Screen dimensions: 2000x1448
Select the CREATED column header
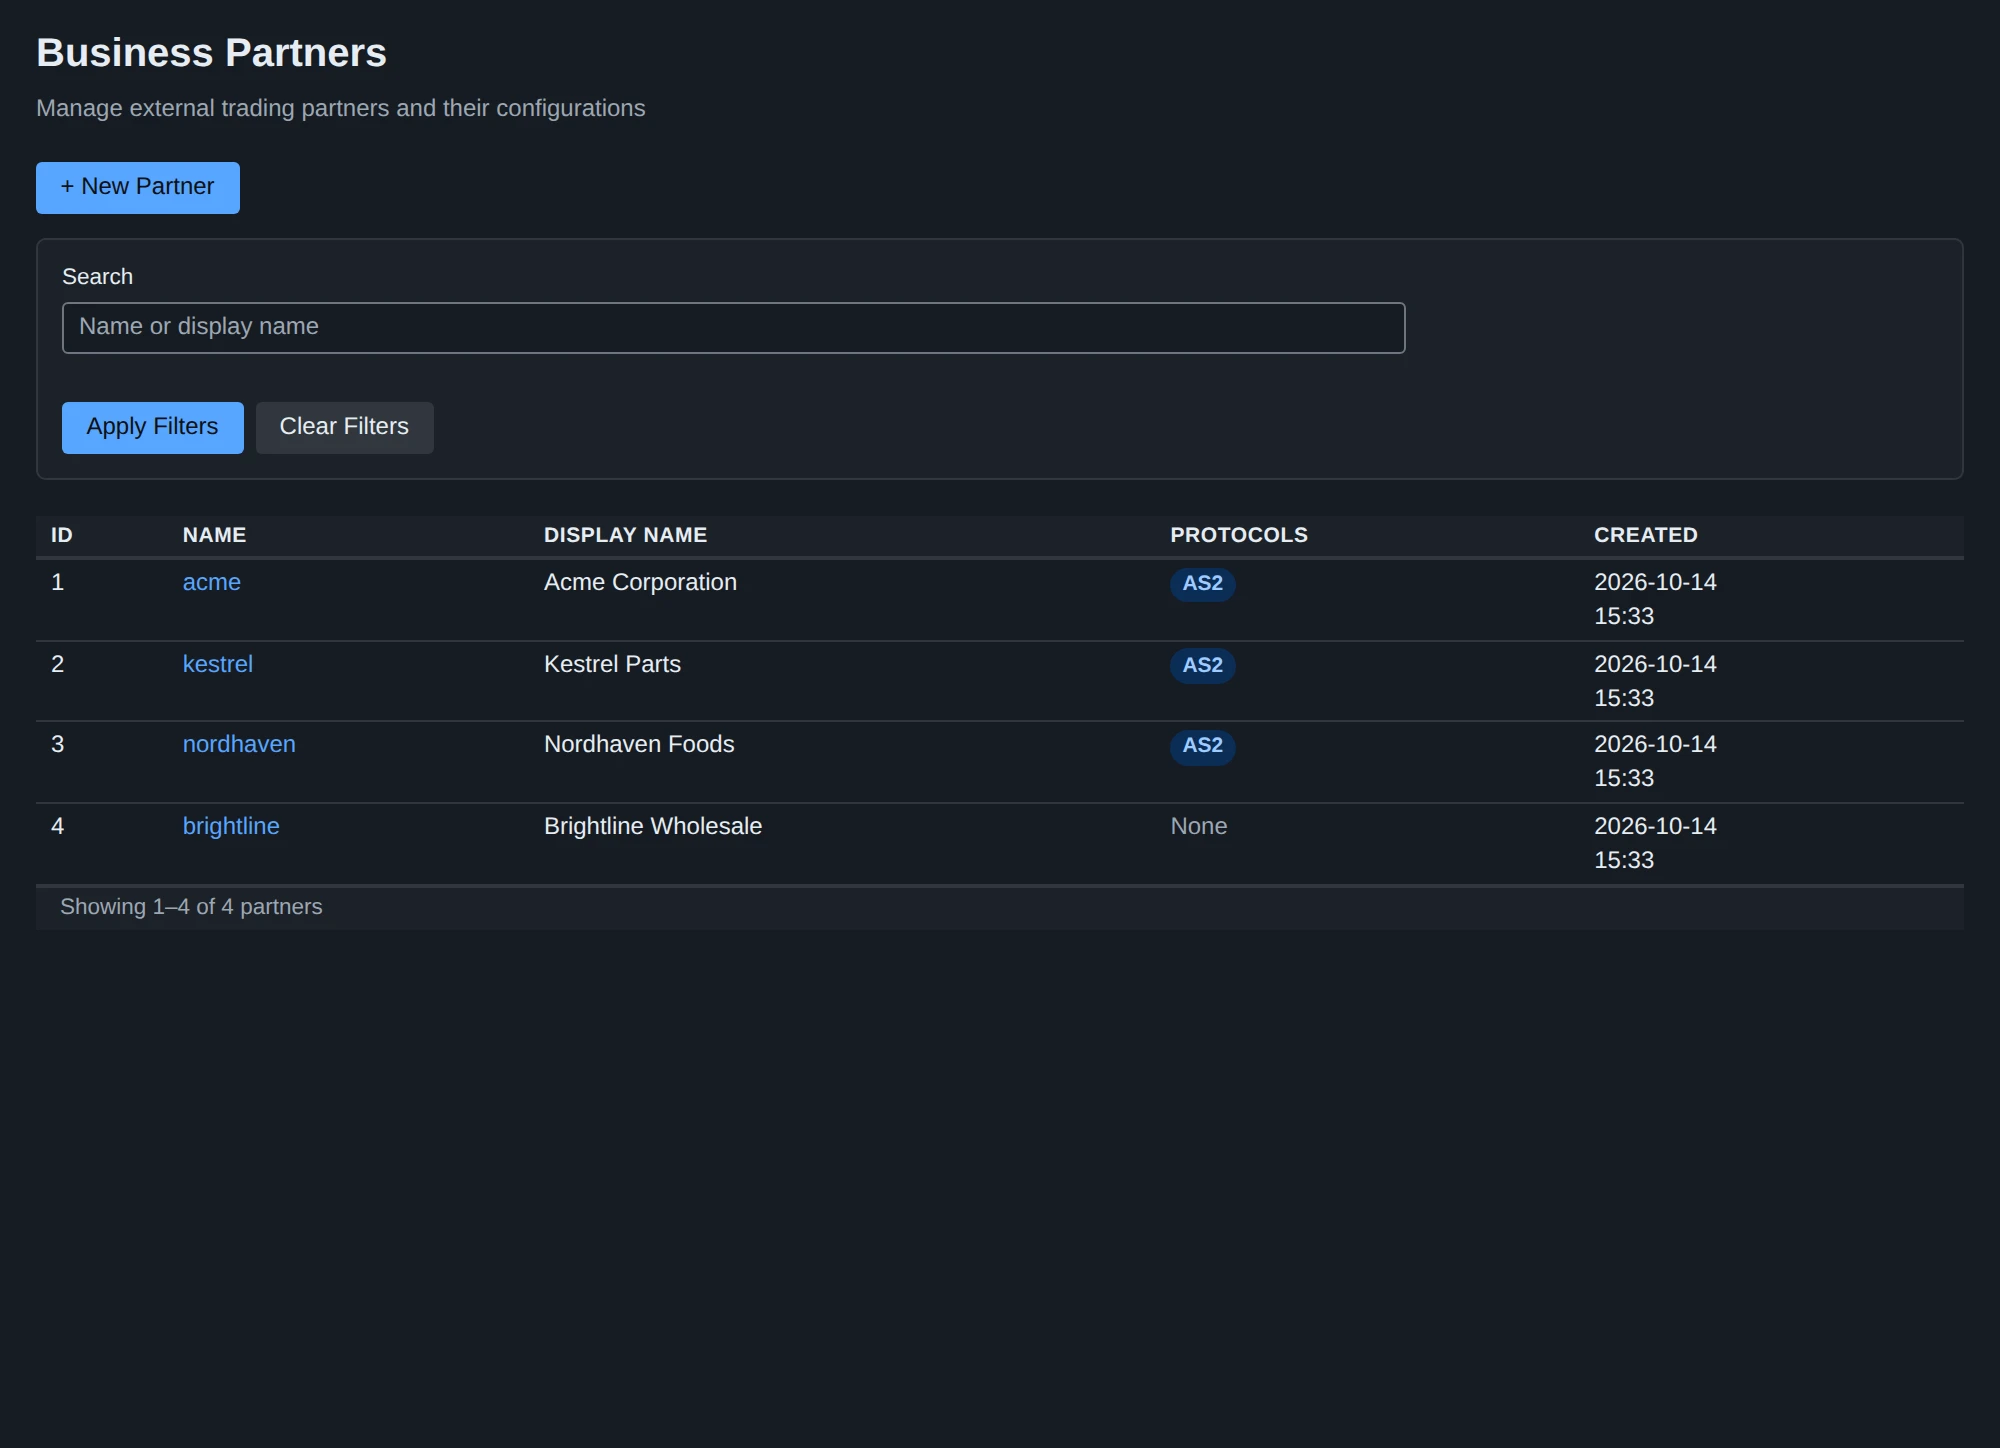tap(1645, 535)
